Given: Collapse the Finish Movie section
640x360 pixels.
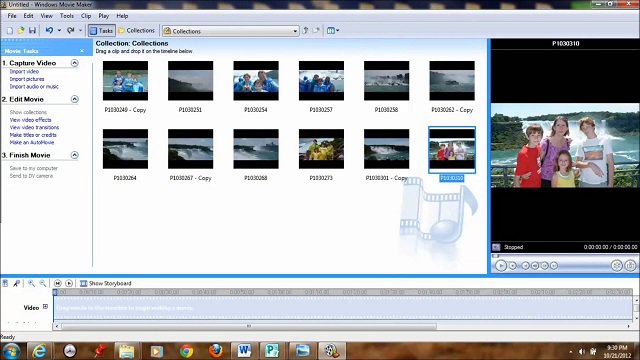Looking at the screenshot, I should tap(74, 155).
